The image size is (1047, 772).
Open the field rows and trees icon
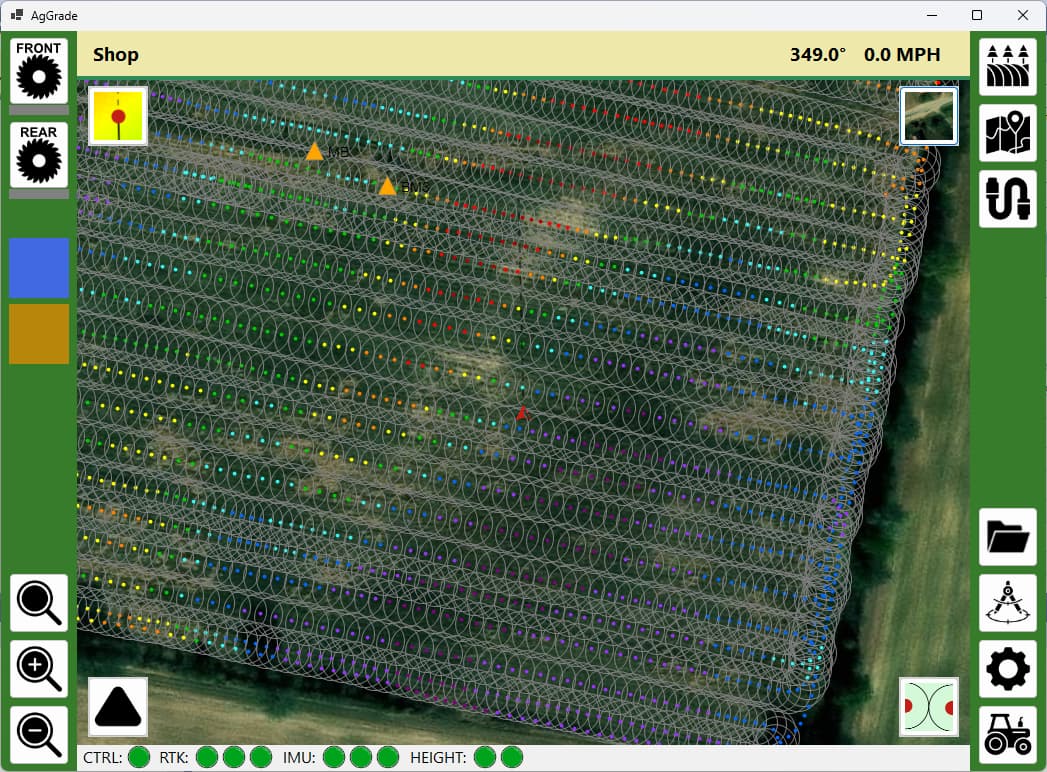click(1007, 67)
